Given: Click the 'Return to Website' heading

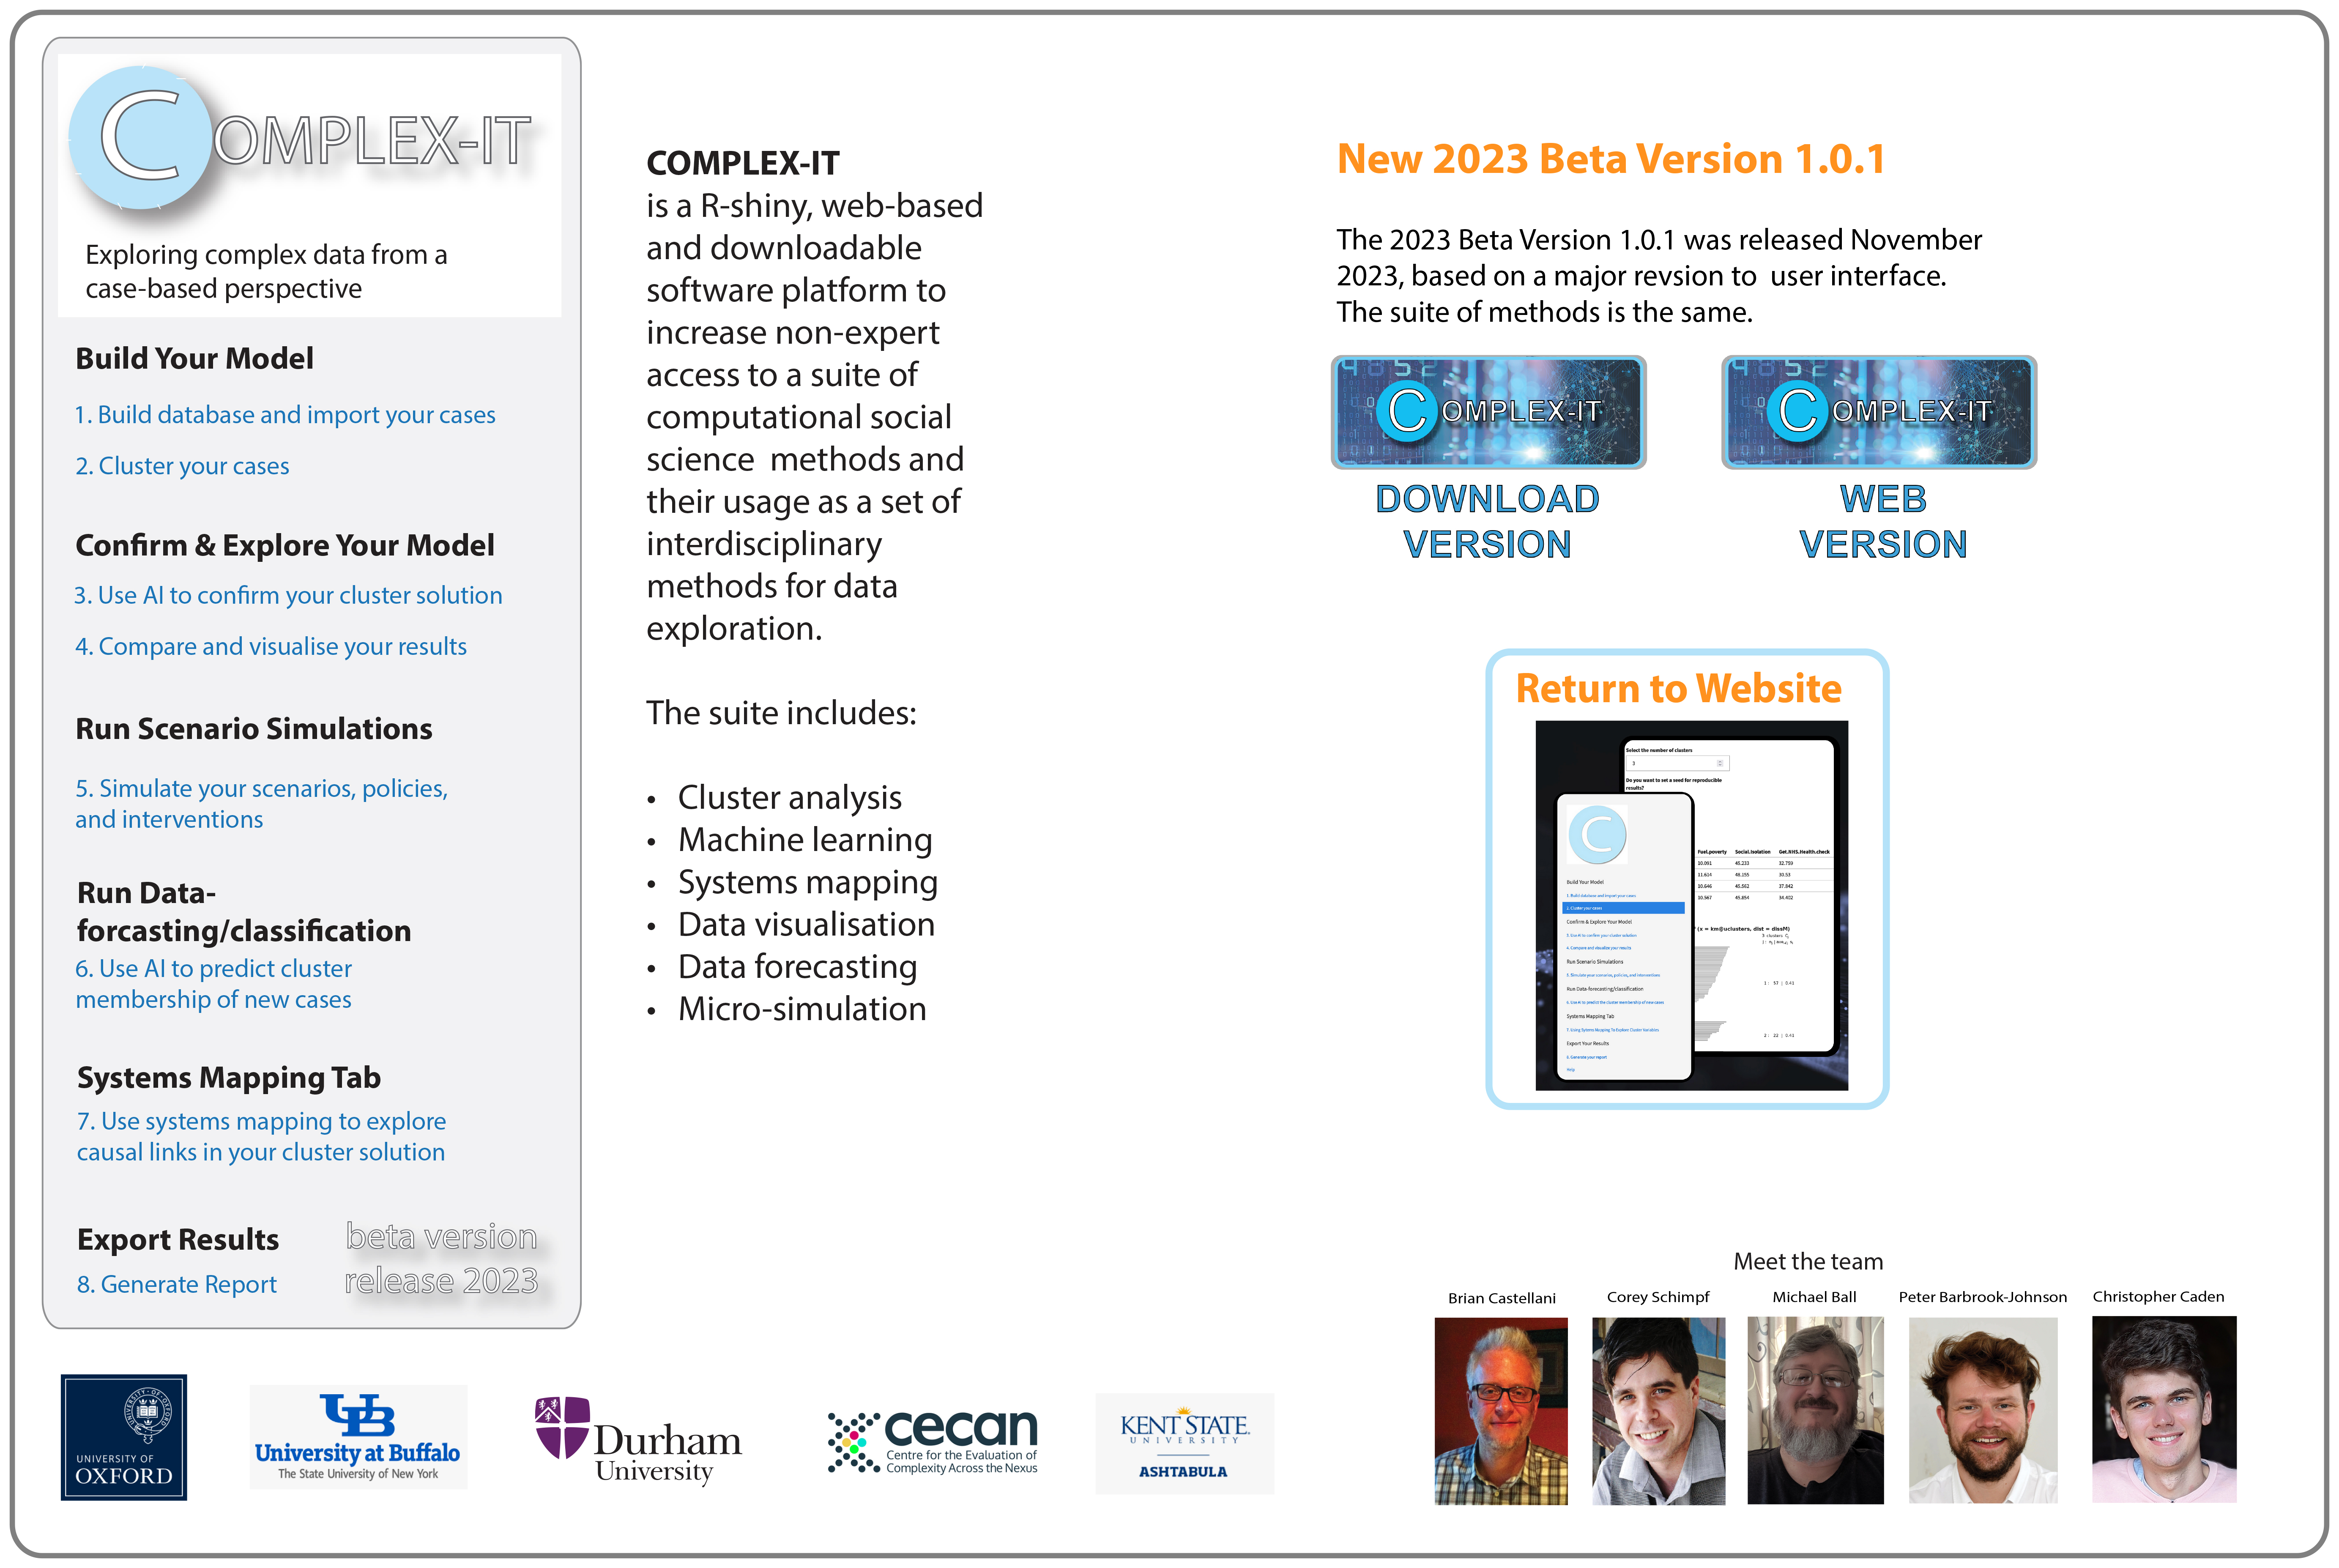Looking at the screenshot, I should (x=1679, y=689).
